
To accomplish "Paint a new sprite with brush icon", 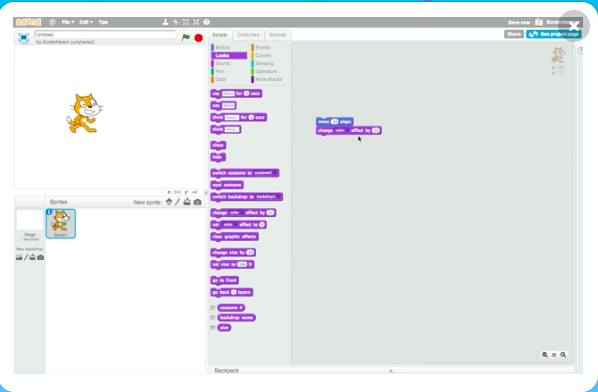I will (178, 202).
